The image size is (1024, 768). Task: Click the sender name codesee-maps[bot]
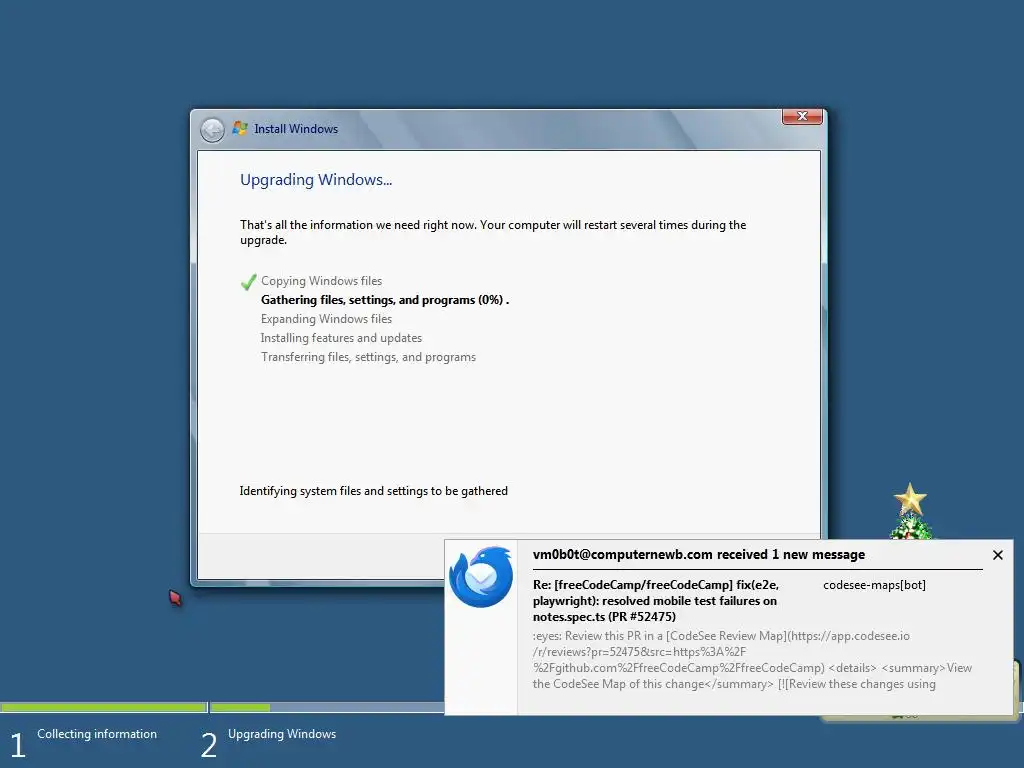874,585
